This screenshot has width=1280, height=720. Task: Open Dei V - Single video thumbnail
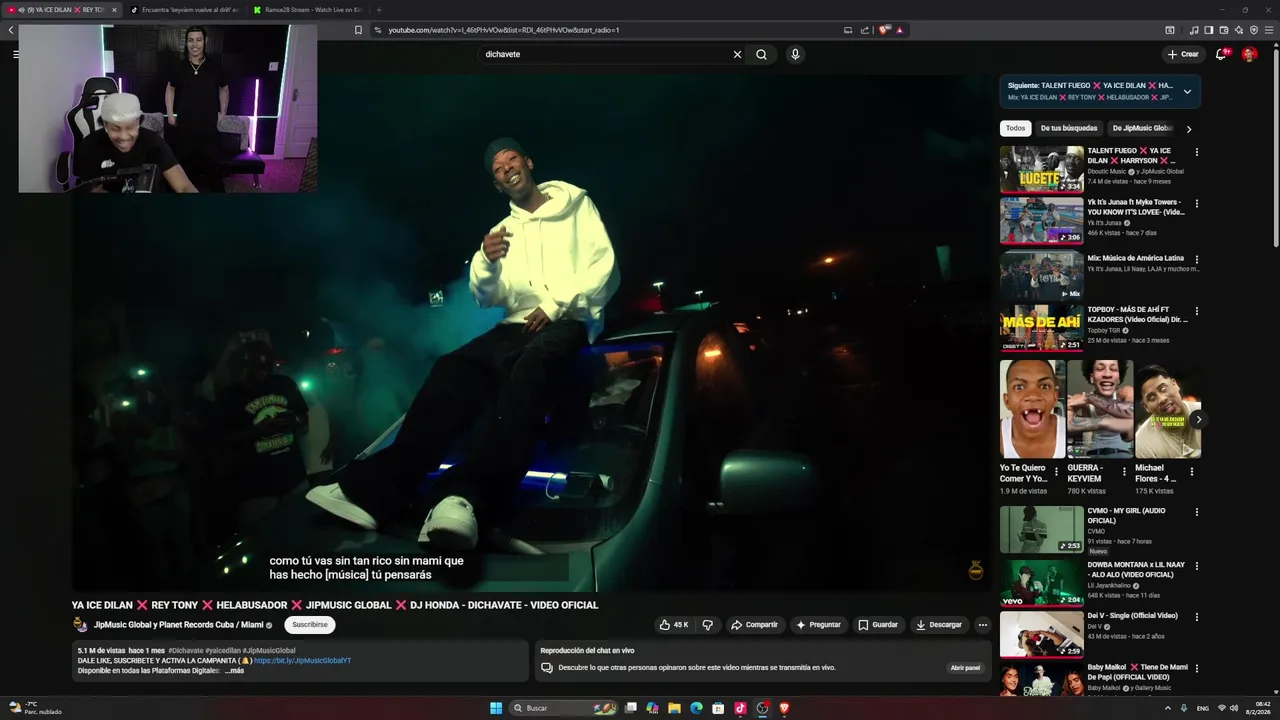coord(1041,634)
